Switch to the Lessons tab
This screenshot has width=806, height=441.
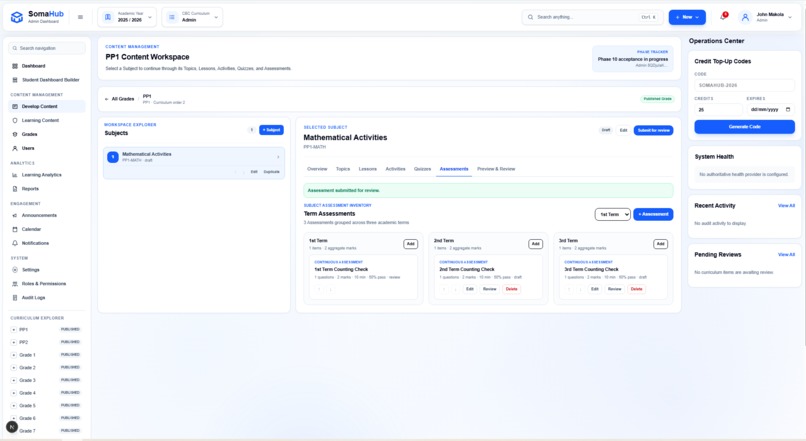click(x=368, y=169)
